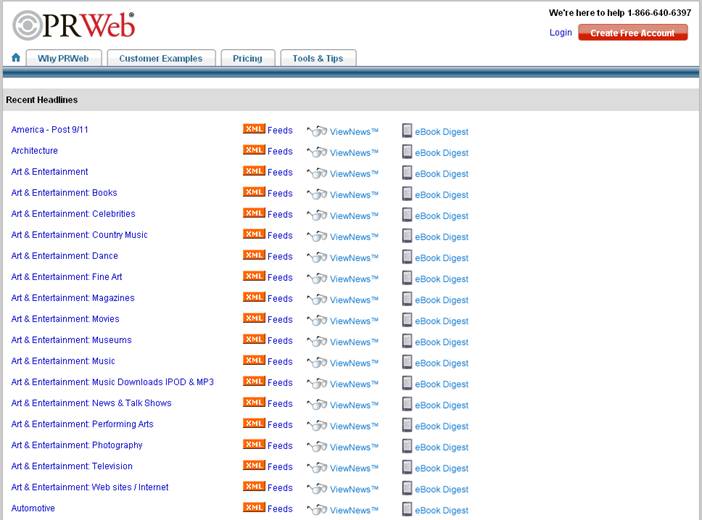Open eBook Digest link for America - Post 9/11
This screenshot has width=702, height=520.
click(441, 132)
